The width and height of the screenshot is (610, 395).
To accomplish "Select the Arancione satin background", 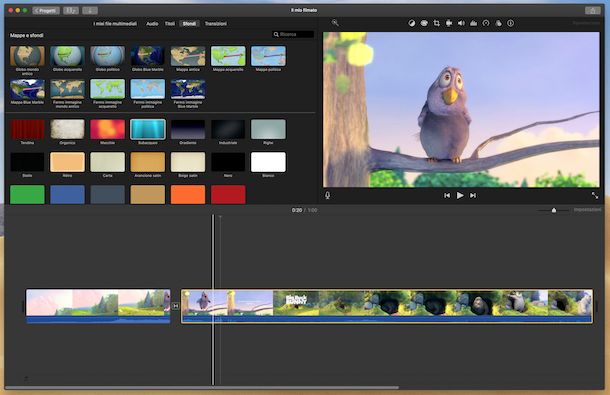I will click(148, 162).
